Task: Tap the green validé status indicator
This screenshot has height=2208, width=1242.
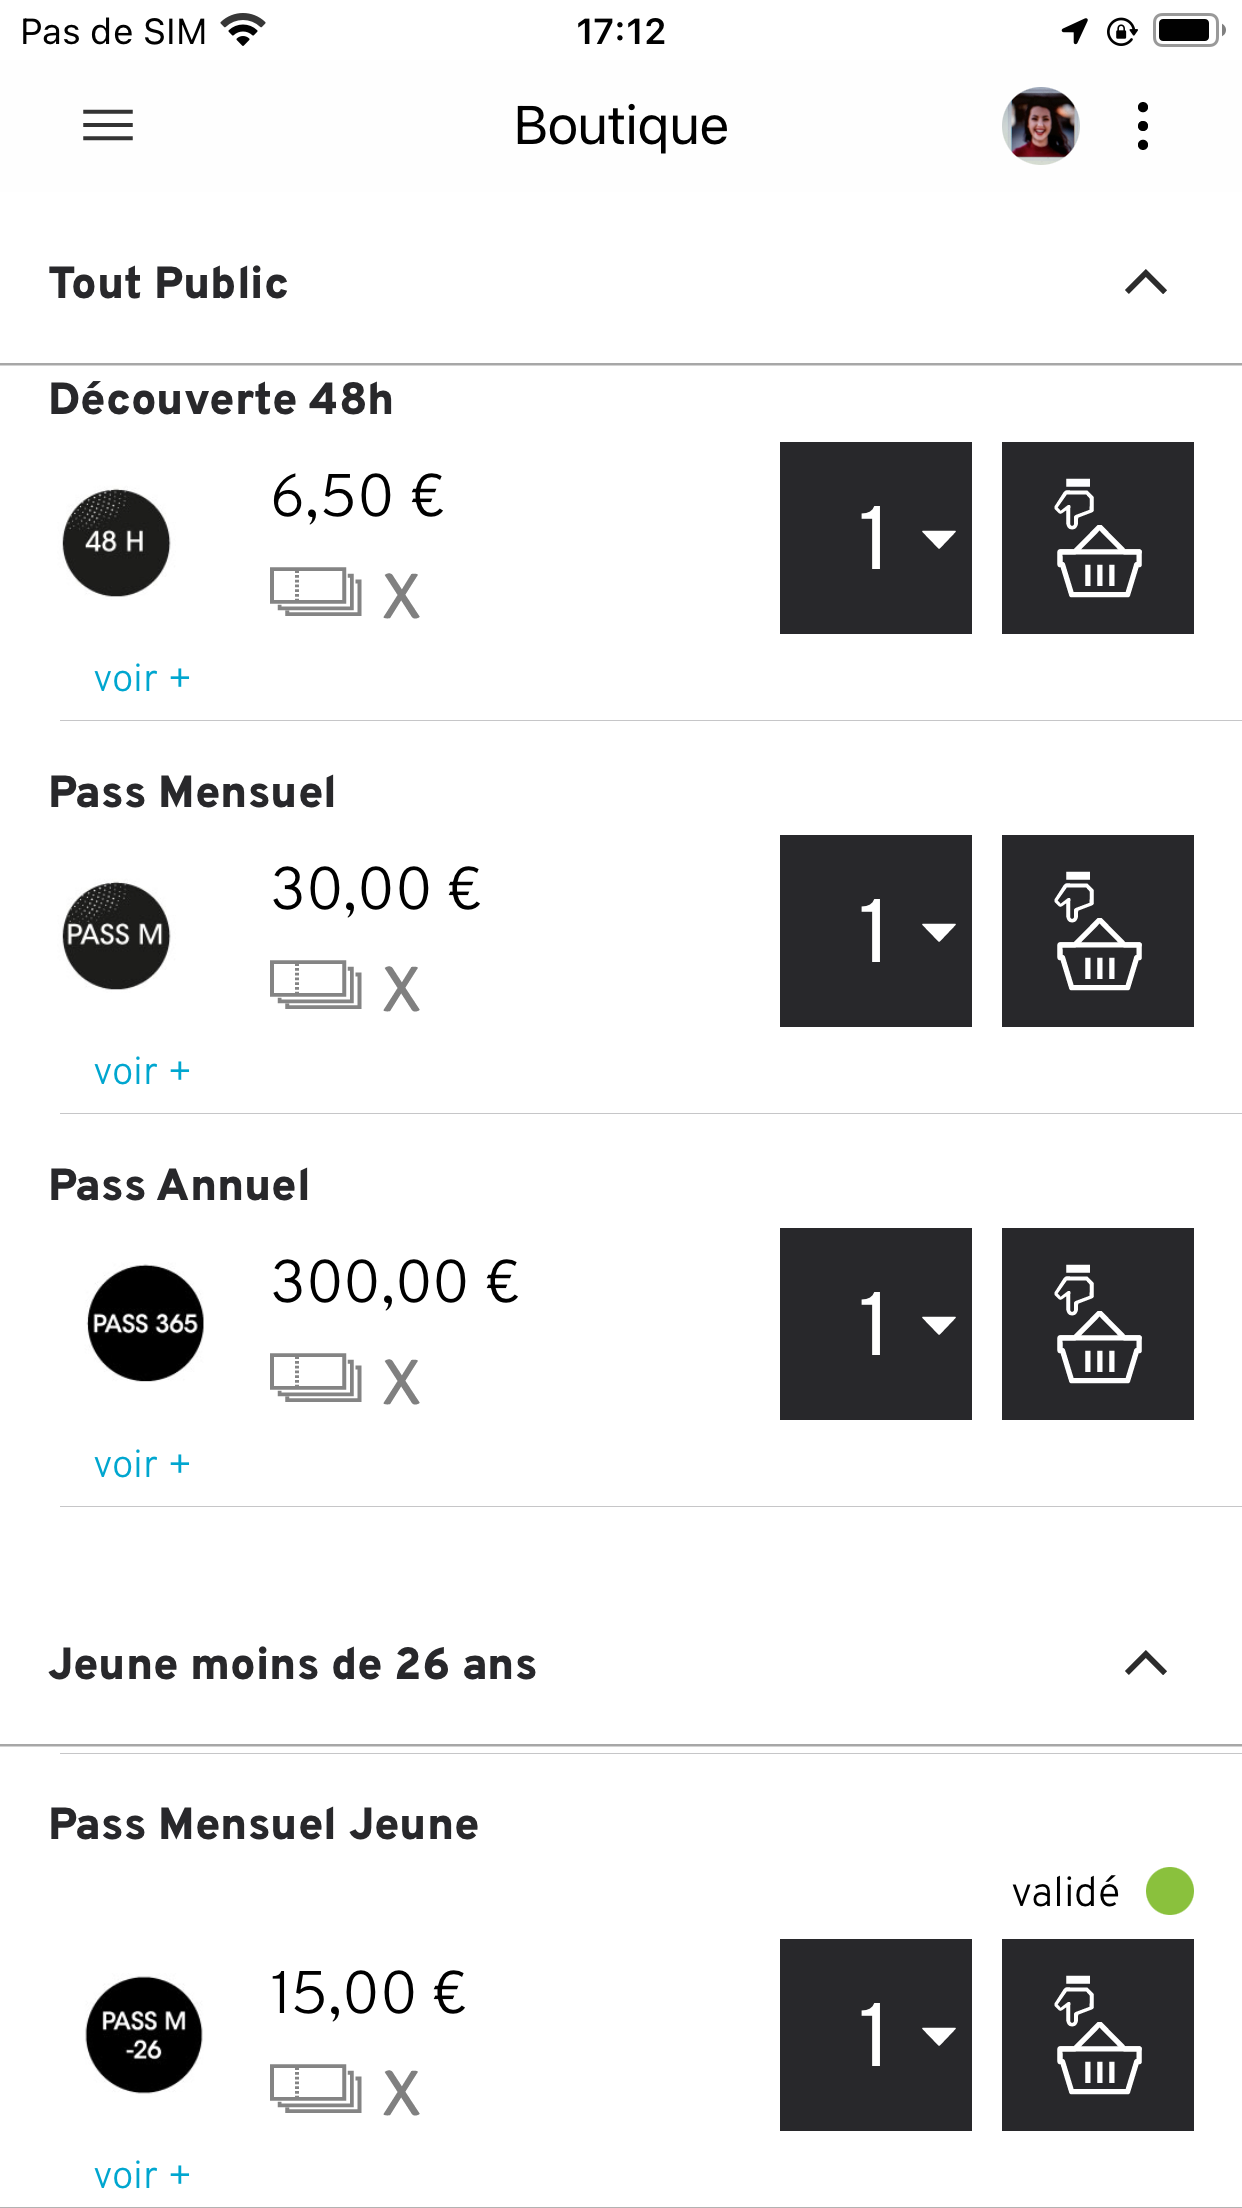Action: click(x=1169, y=1891)
